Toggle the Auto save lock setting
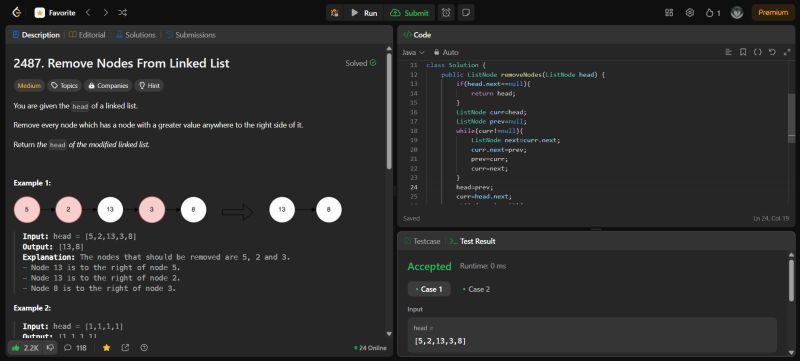The height and width of the screenshot is (361, 800). coord(446,53)
